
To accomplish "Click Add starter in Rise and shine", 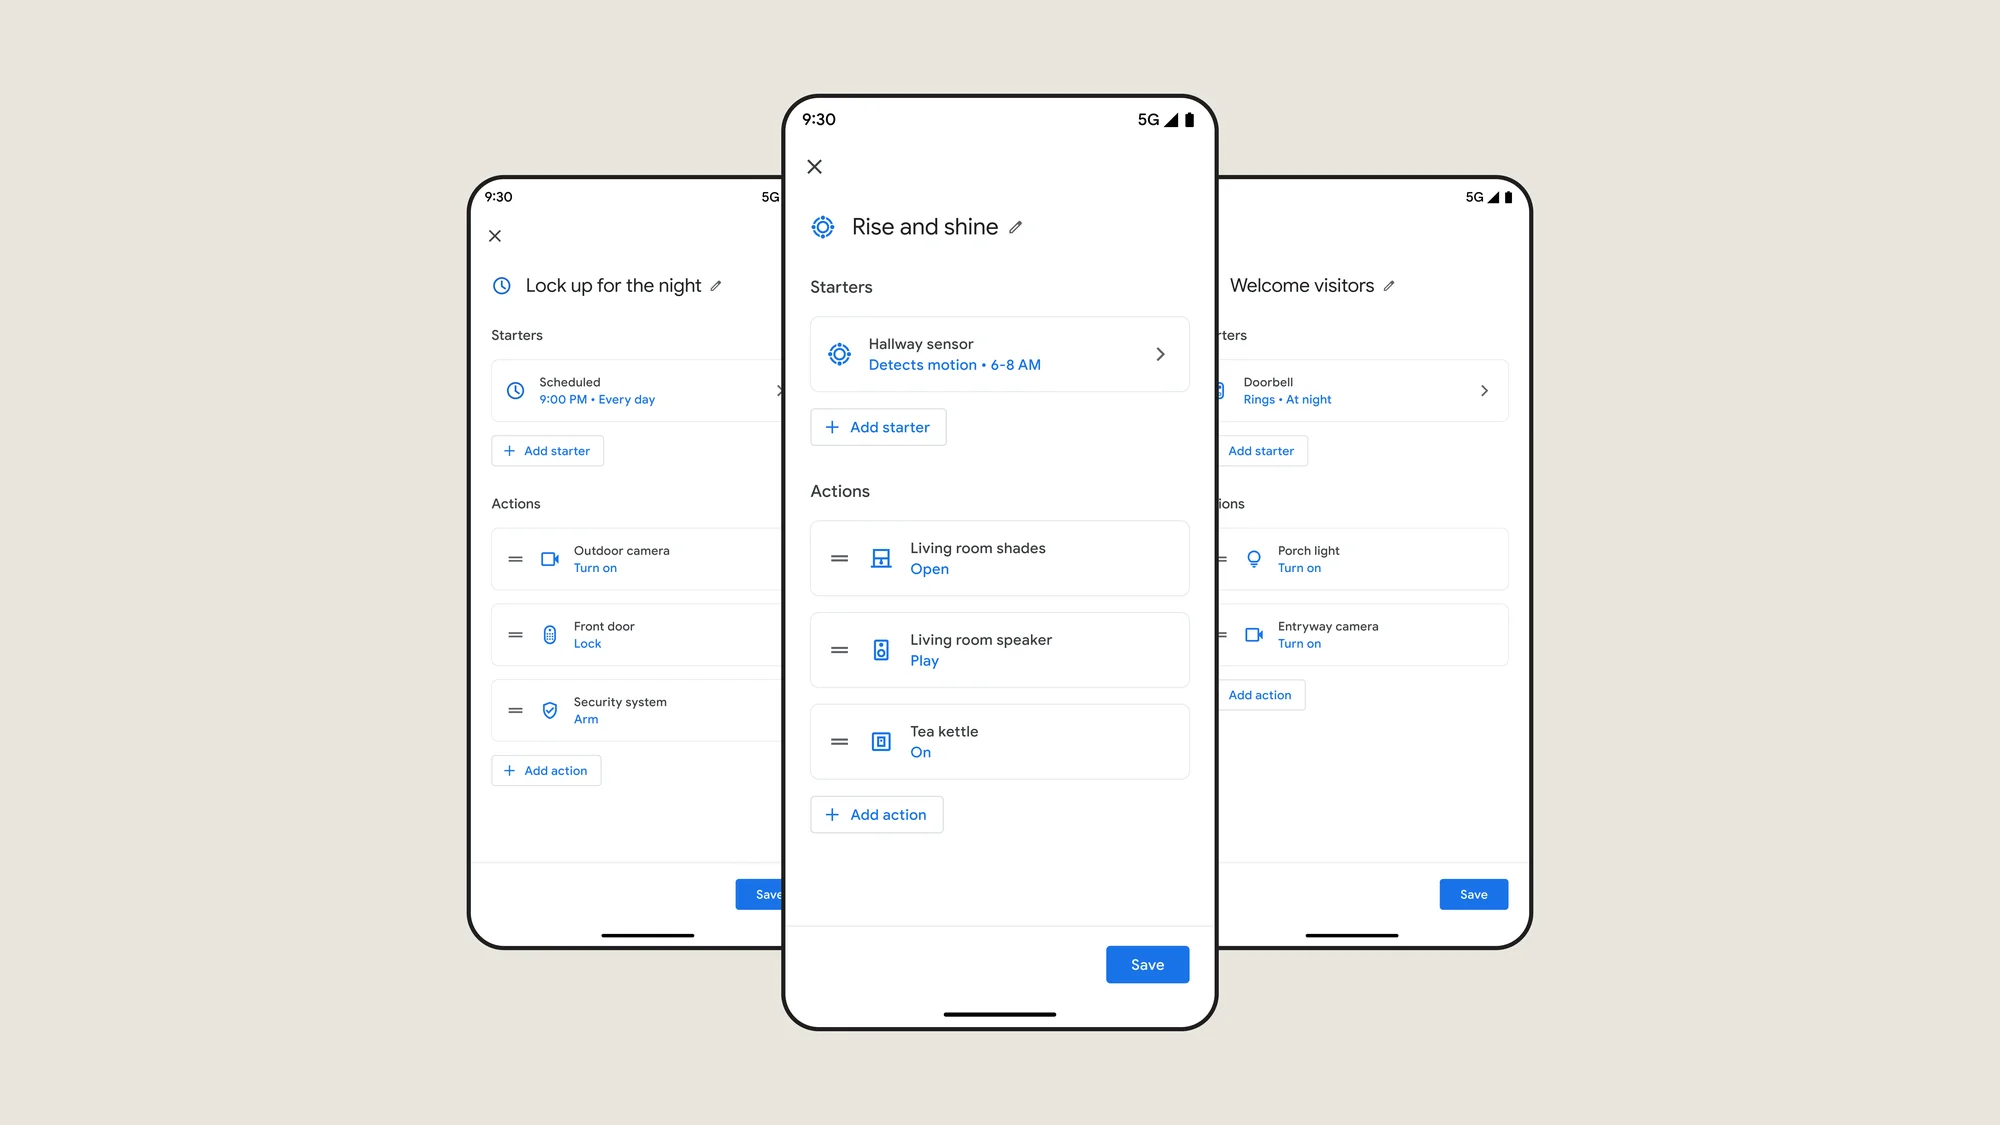I will point(878,427).
